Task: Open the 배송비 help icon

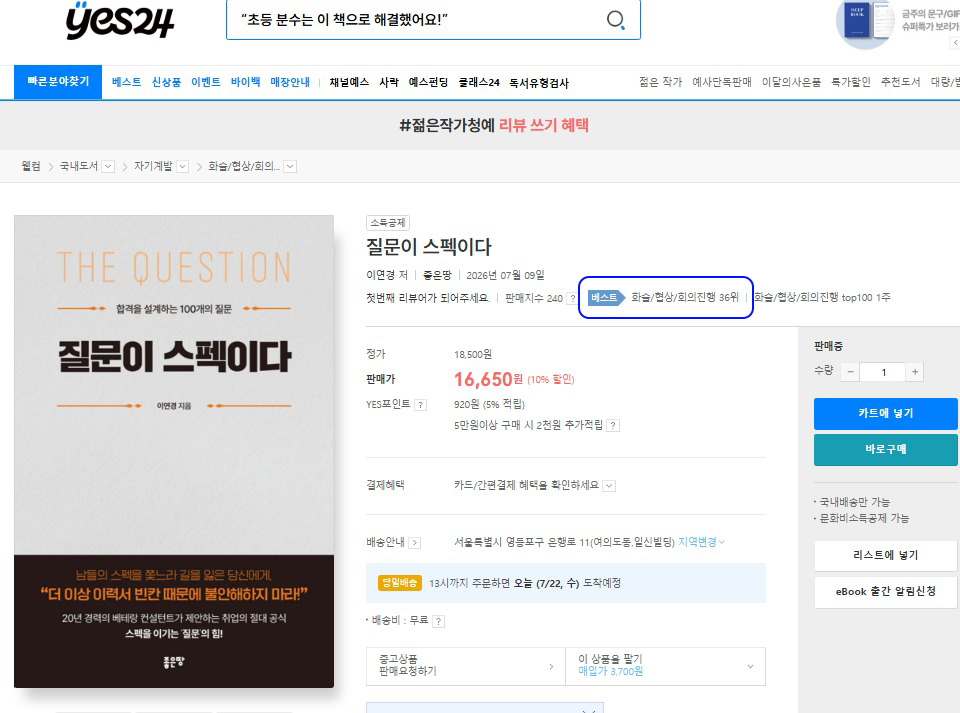Action: point(438,621)
